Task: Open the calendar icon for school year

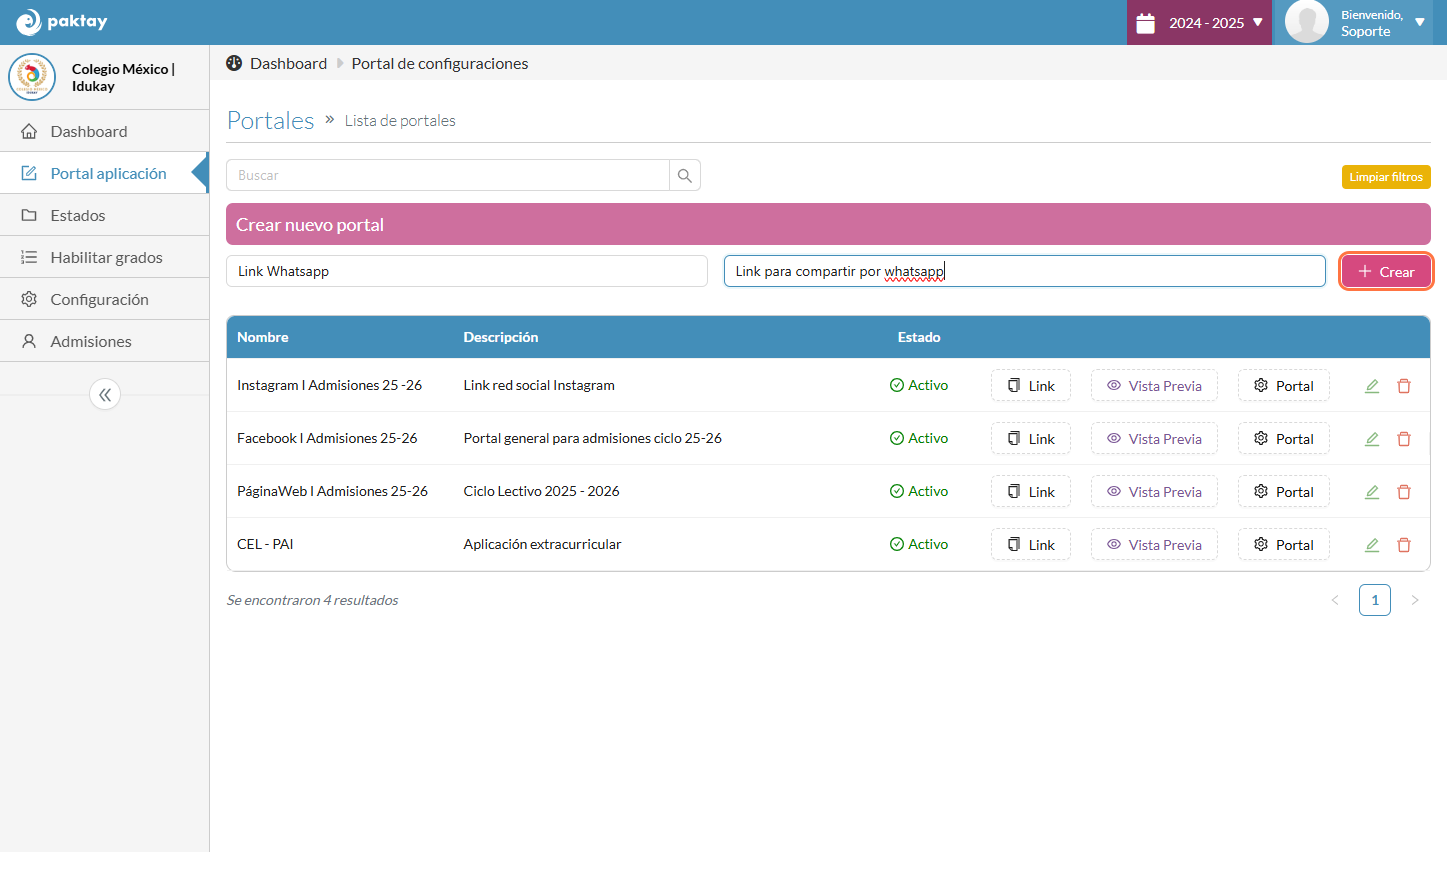Action: [x=1146, y=23]
